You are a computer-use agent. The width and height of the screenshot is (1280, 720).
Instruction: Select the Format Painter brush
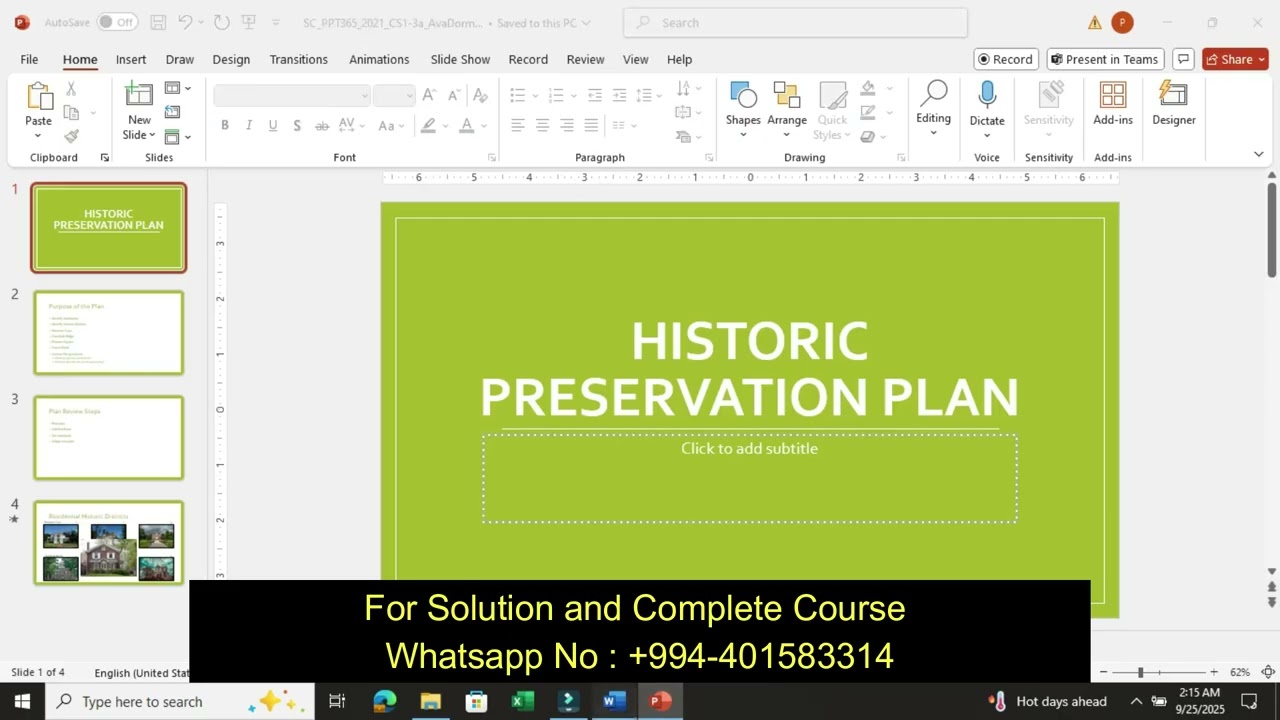71,136
